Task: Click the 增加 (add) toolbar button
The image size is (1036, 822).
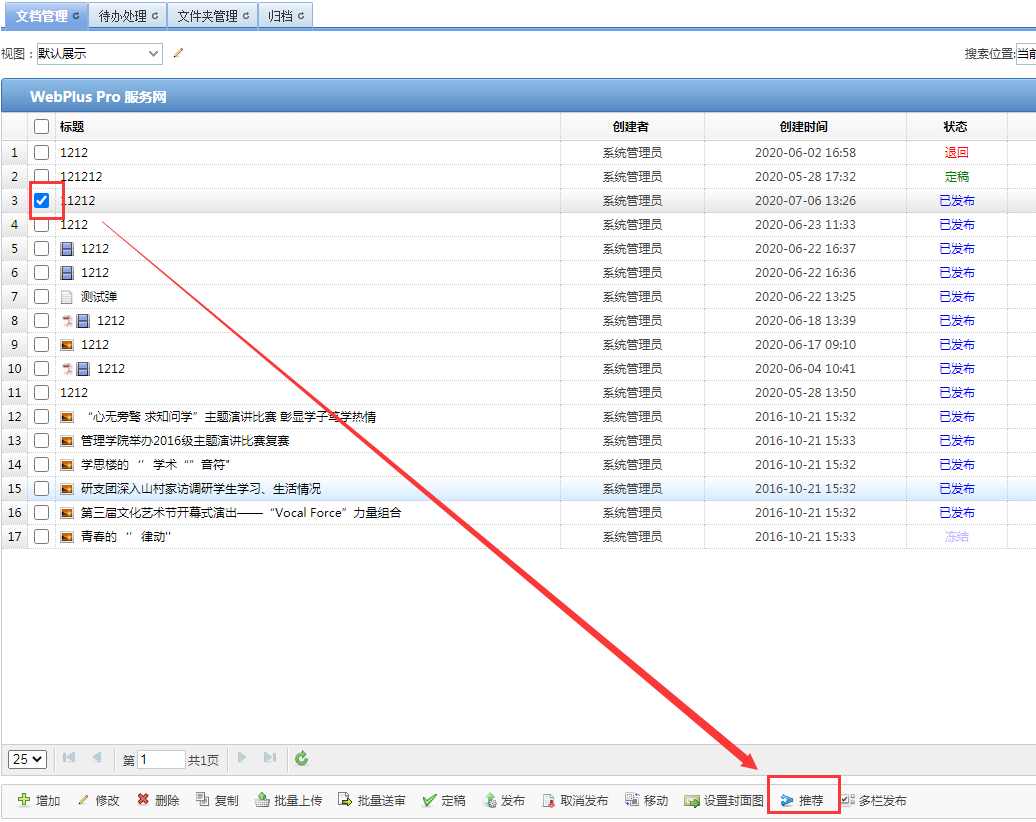Action: click(39, 801)
